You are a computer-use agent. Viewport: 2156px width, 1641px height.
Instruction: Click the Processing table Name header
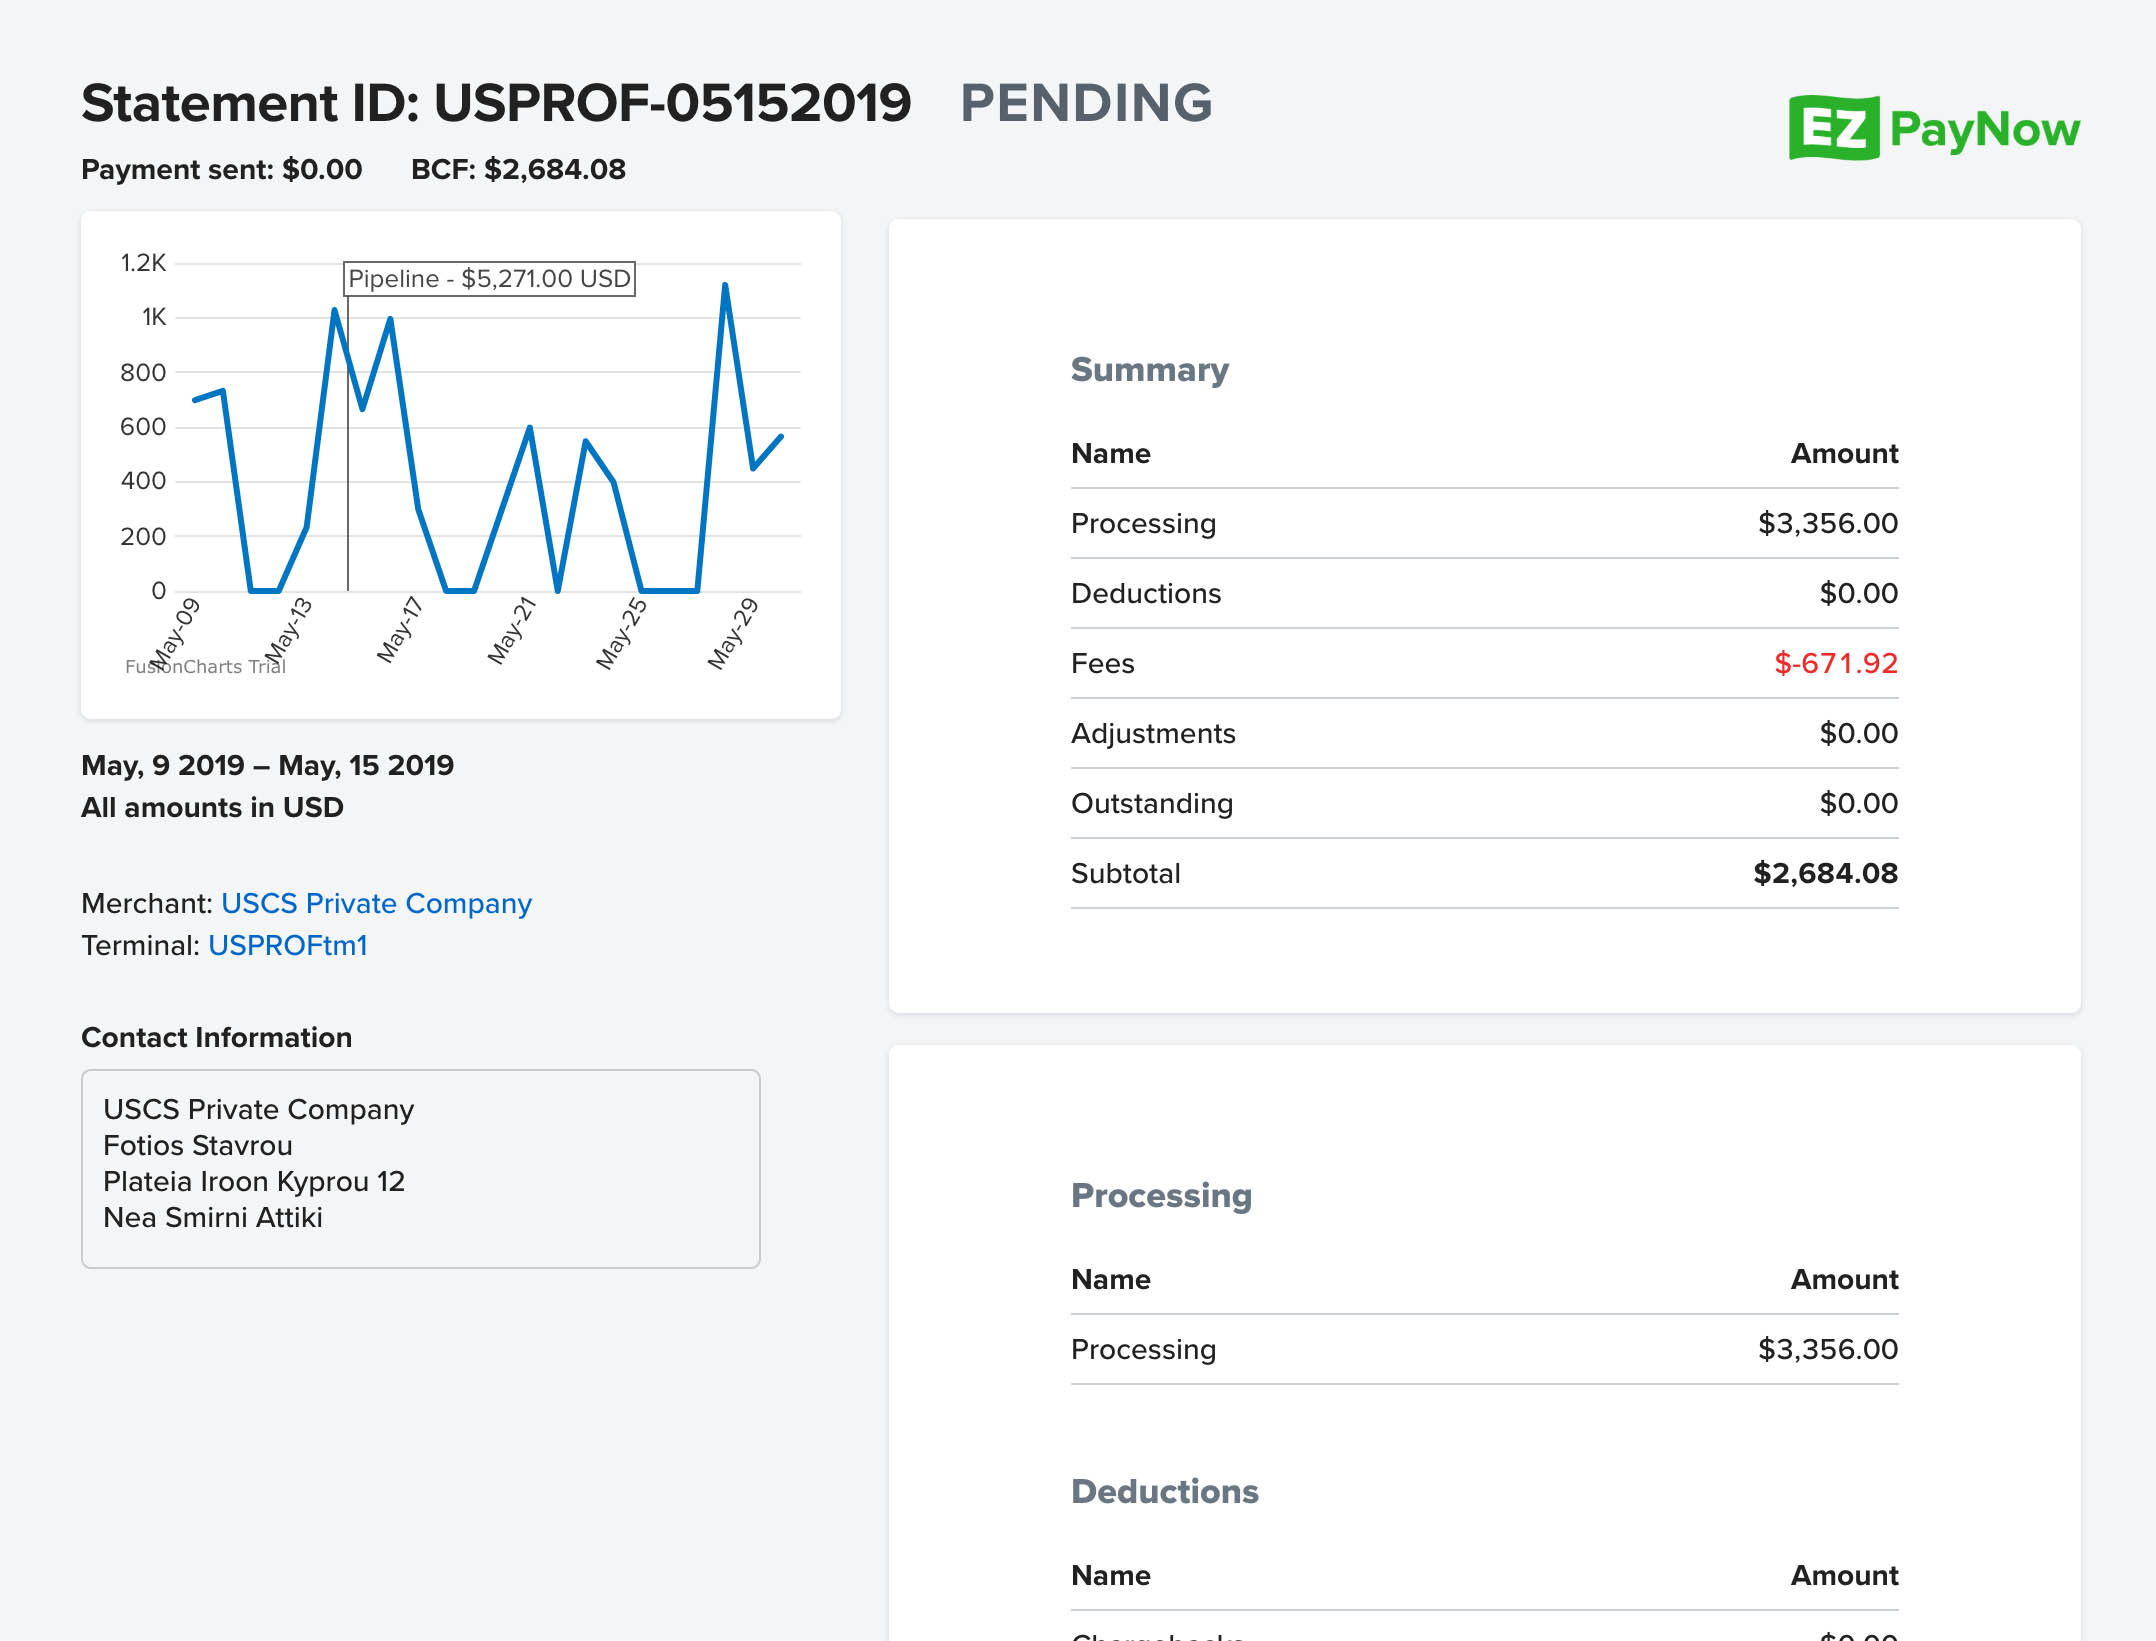[x=1111, y=1279]
